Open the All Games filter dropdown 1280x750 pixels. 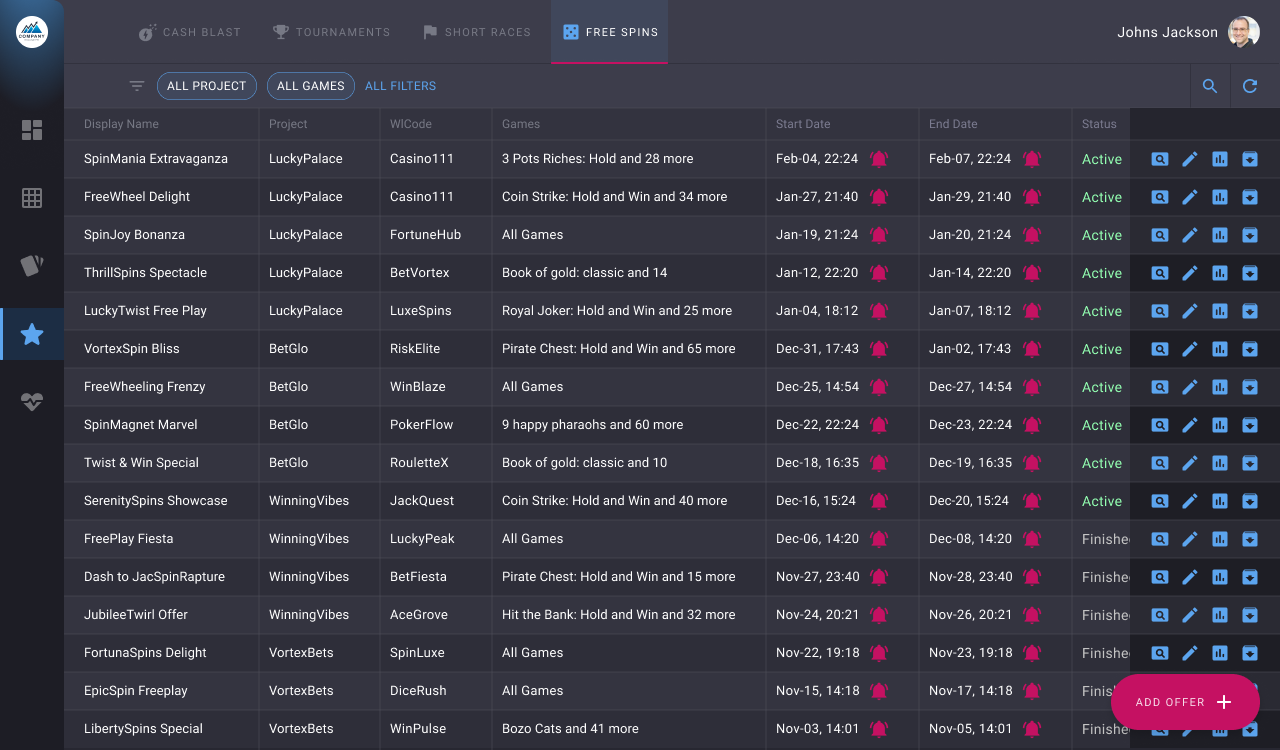pos(311,86)
